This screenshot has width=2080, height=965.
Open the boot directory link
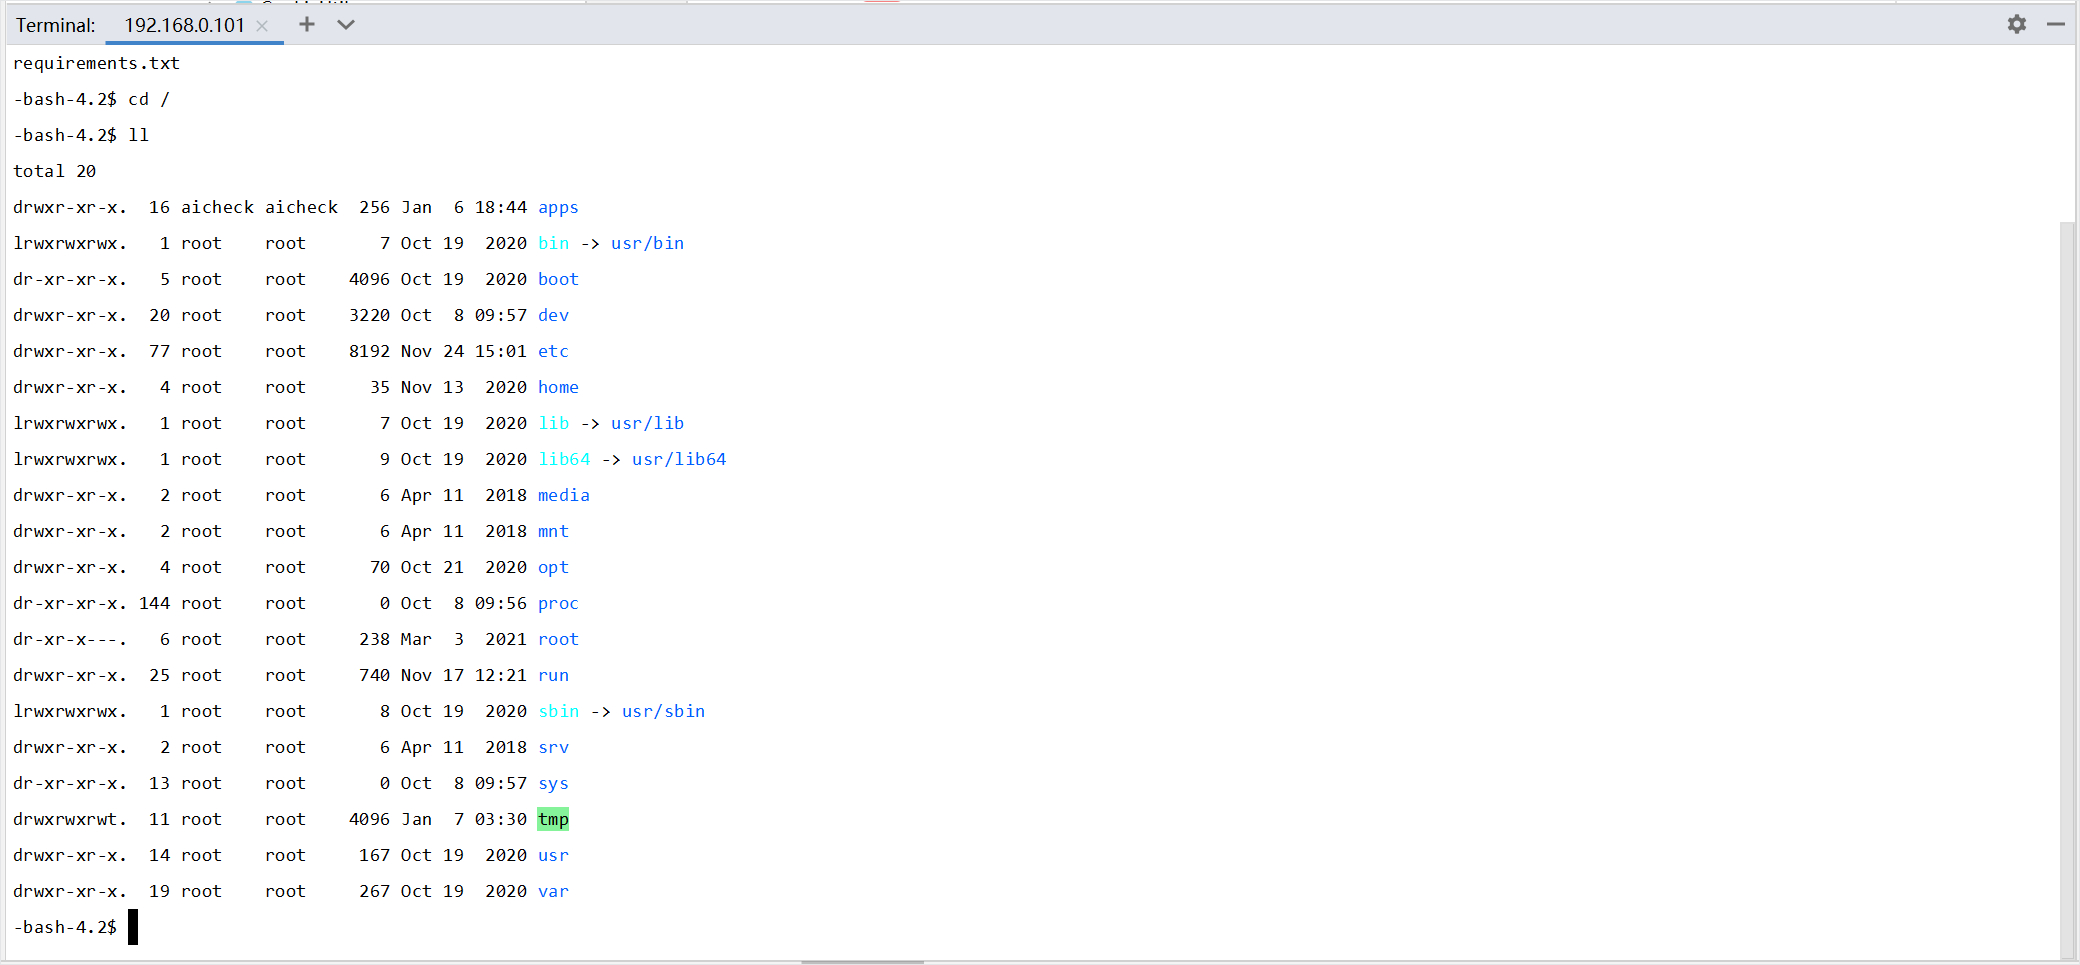tap(557, 279)
